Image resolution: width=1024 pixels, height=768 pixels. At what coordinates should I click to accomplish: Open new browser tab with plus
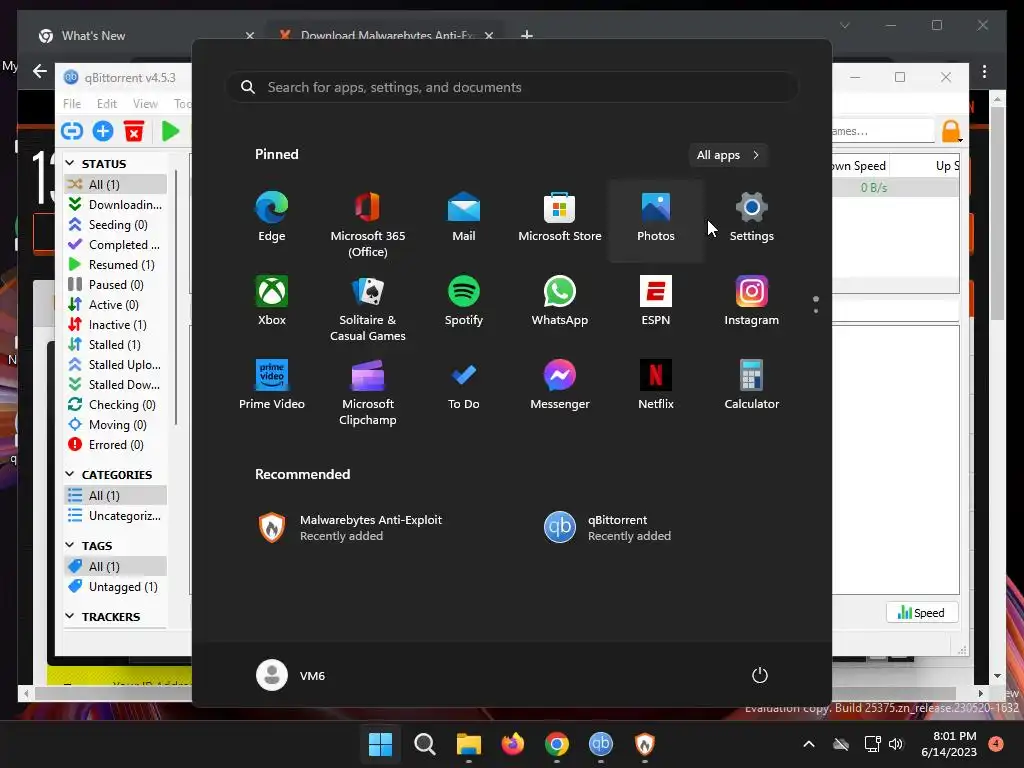pyautogui.click(x=527, y=35)
